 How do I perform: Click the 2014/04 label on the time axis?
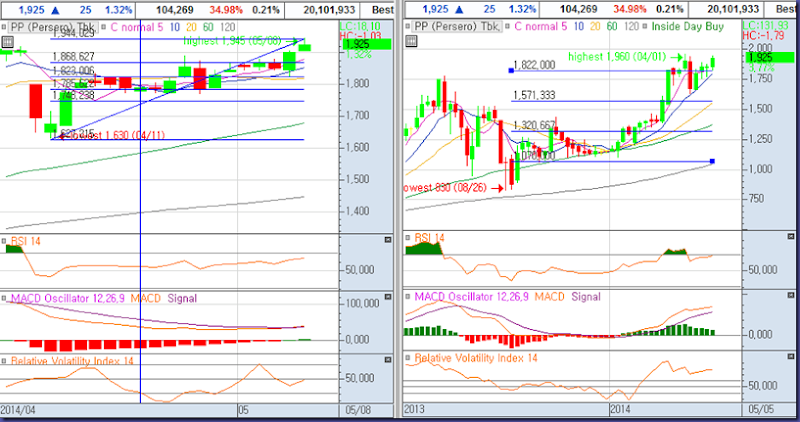(x=19, y=410)
